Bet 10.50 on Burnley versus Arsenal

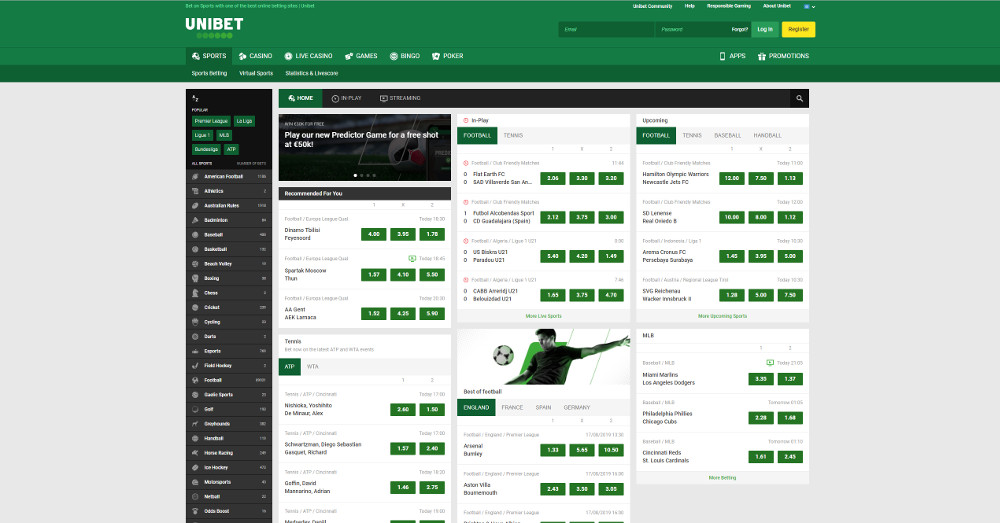(611, 450)
